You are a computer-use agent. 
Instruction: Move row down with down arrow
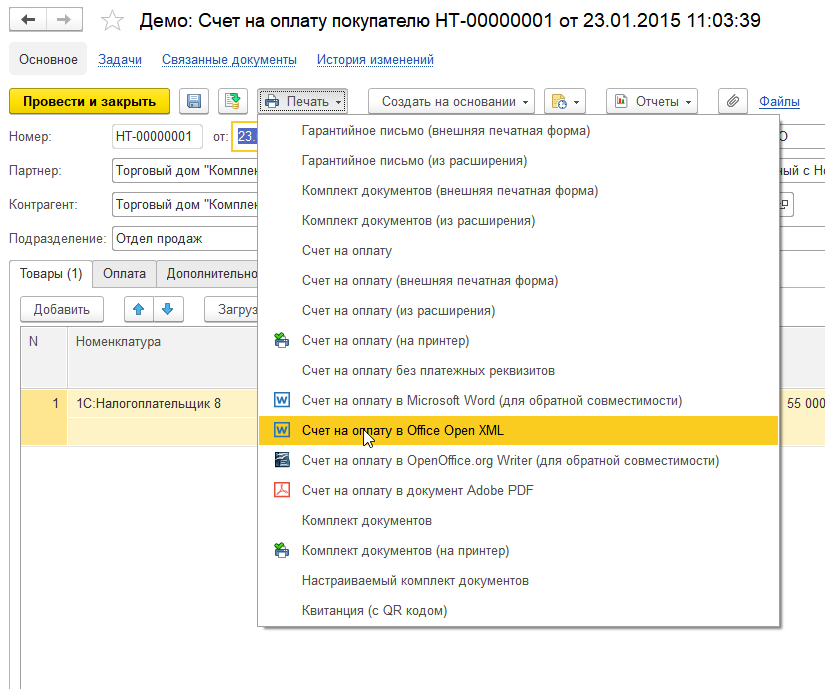point(167,310)
